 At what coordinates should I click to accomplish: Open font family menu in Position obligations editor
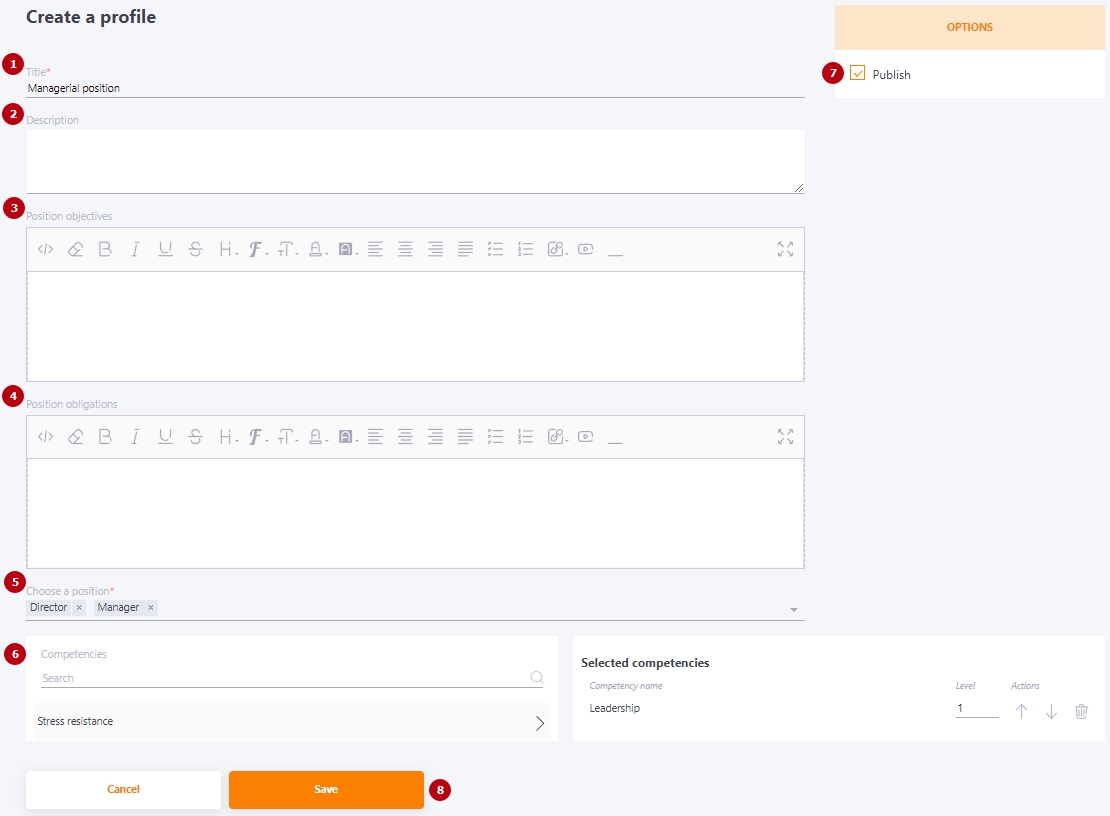pos(258,437)
